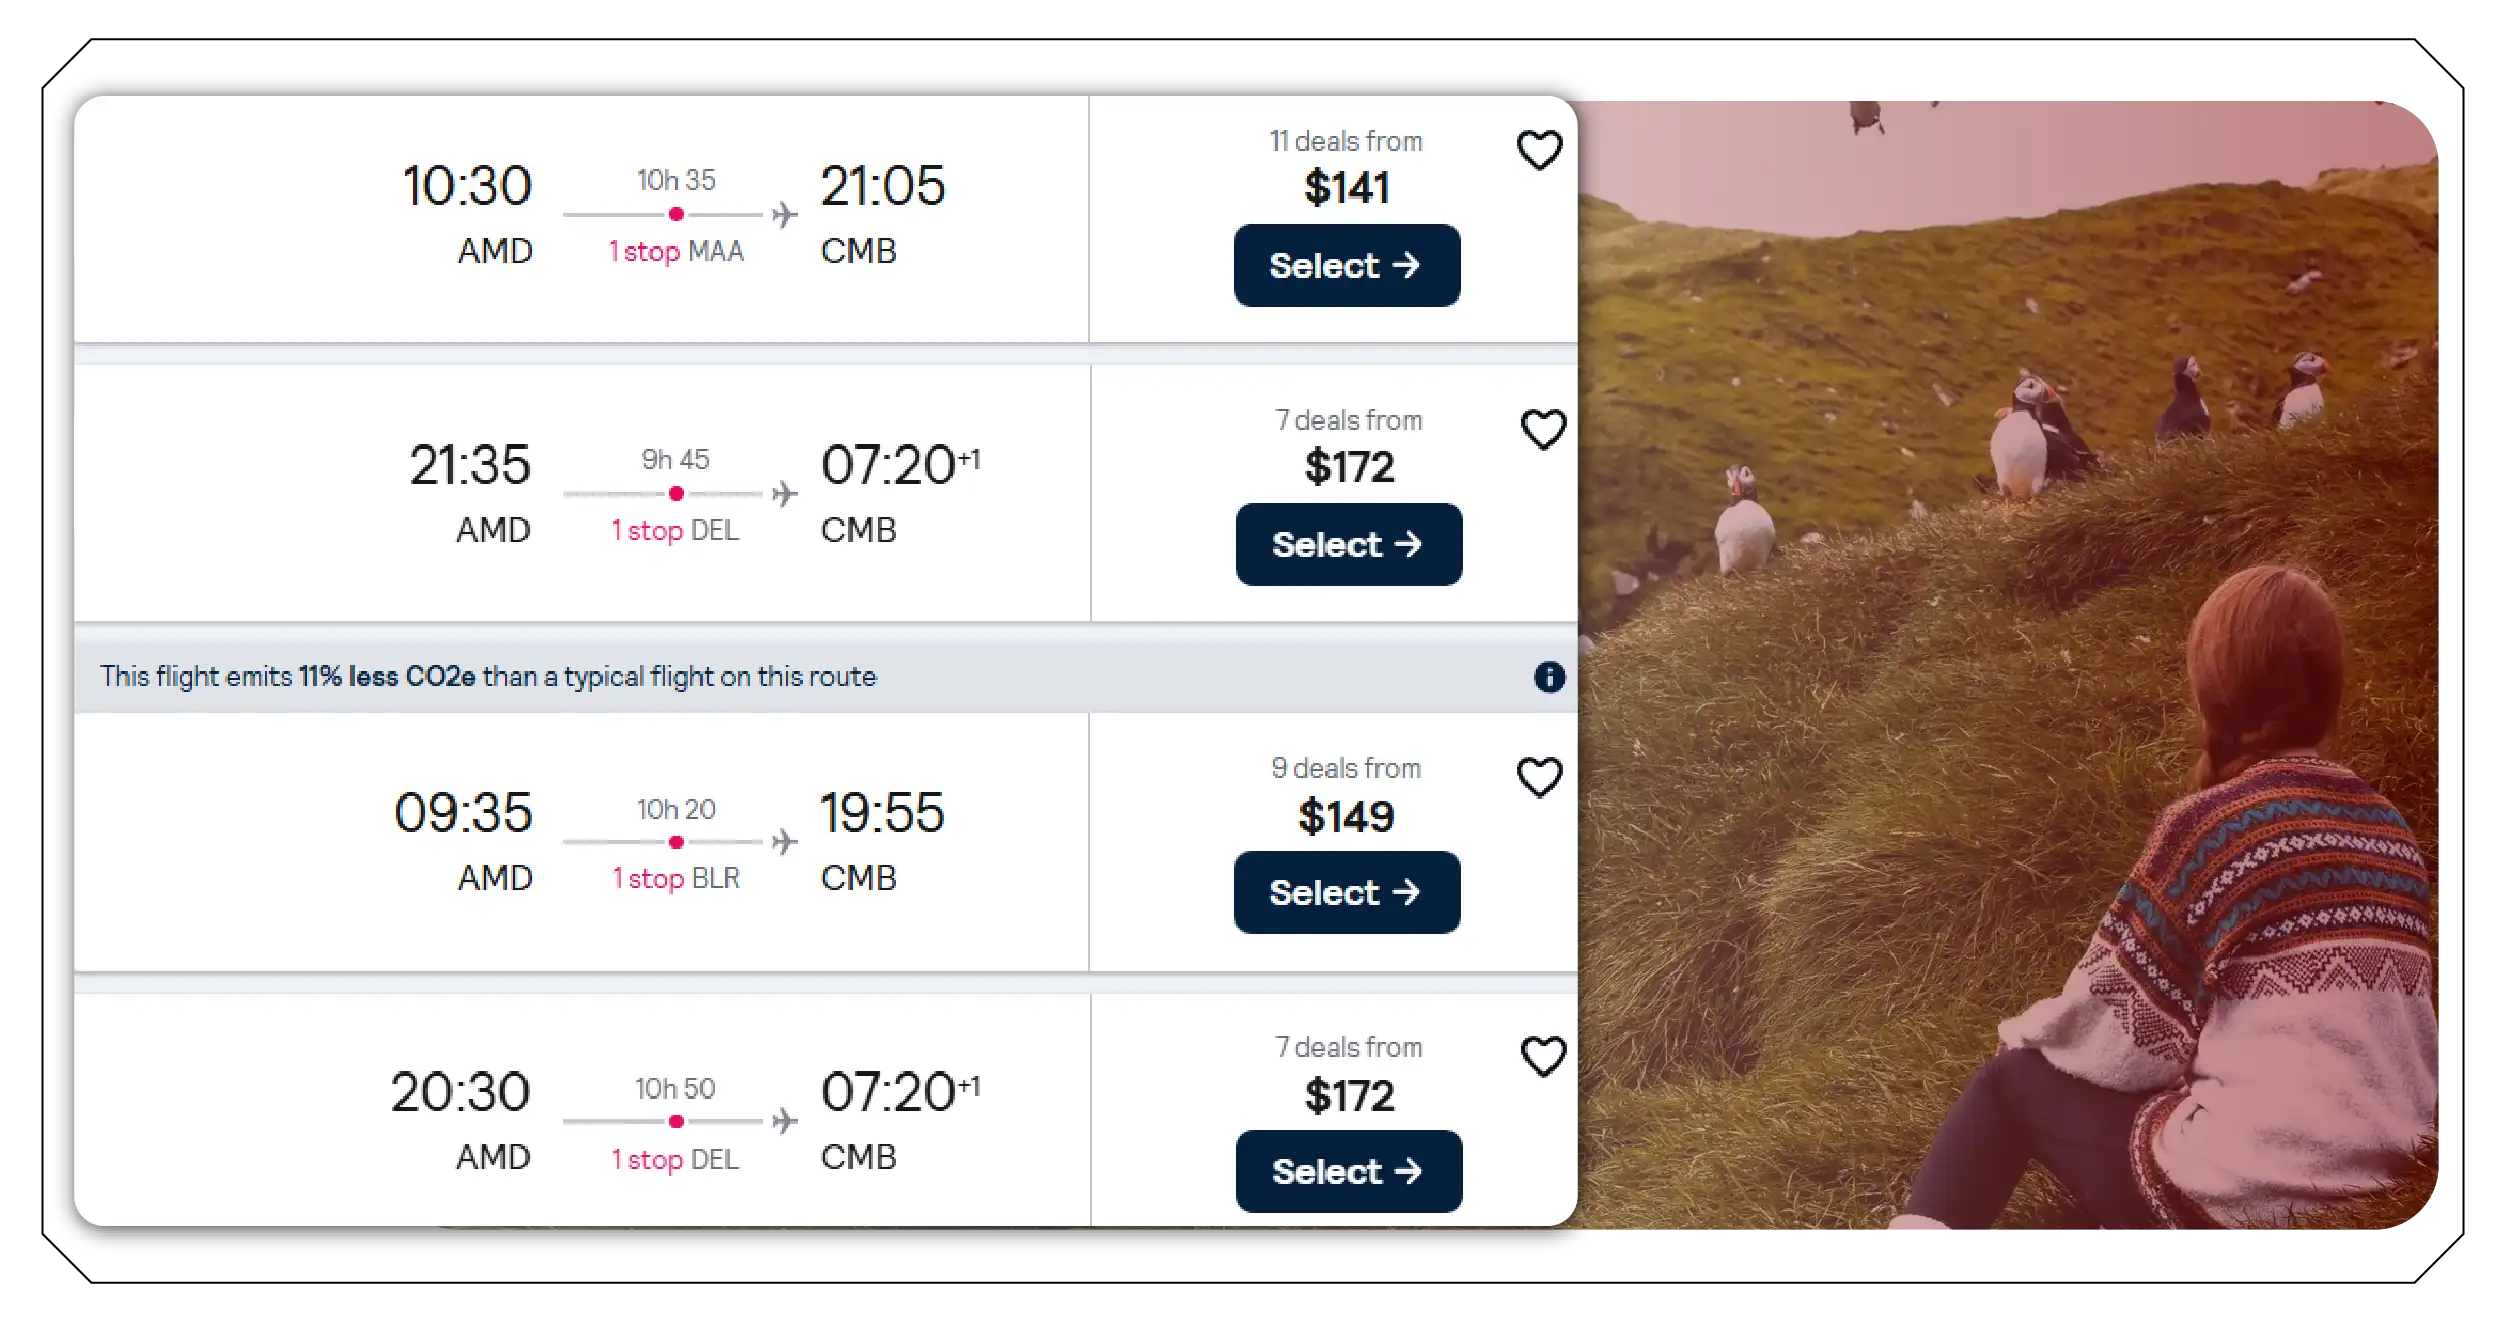The height and width of the screenshot is (1322, 2507).
Task: Click the pink stop dot on the 10h 35 timeline
Action: 676,213
